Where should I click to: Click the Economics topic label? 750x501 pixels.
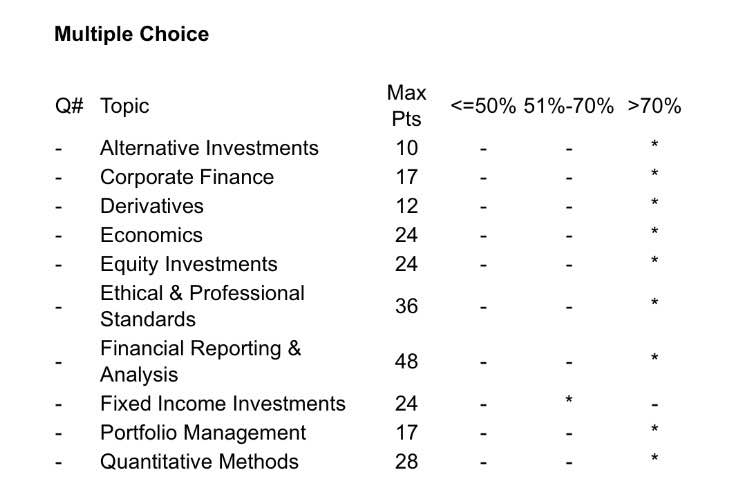pos(151,235)
